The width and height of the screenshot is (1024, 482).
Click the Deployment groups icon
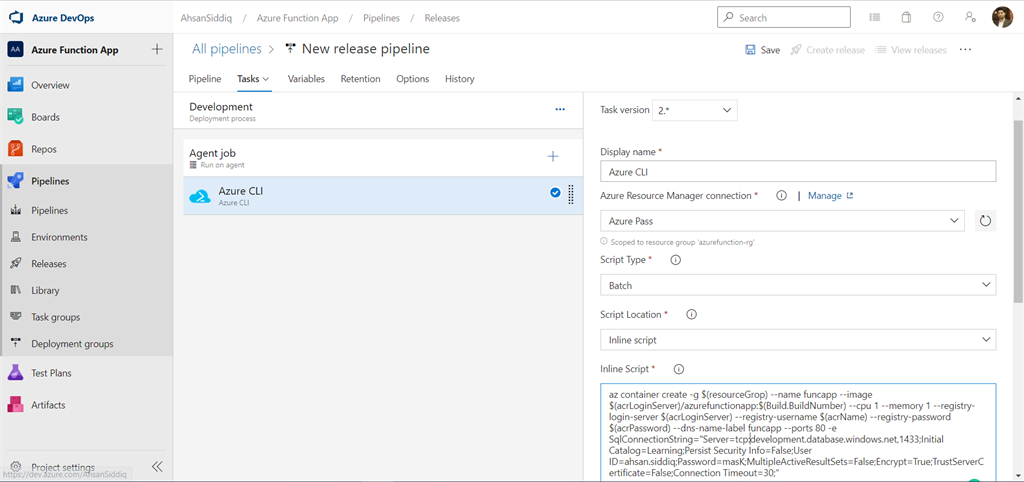point(16,344)
